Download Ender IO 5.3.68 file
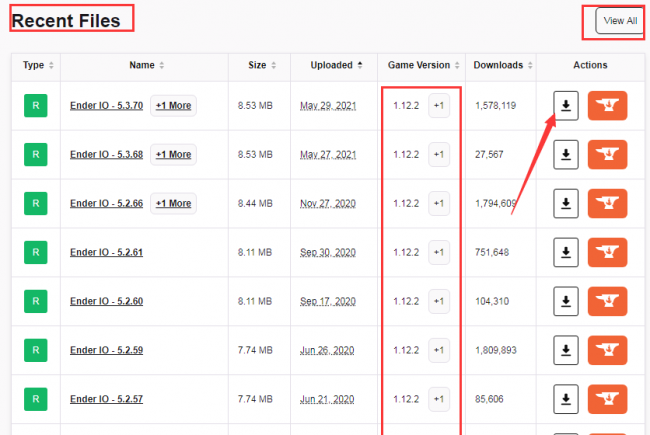Viewport: 650px width, 435px height. click(566, 155)
